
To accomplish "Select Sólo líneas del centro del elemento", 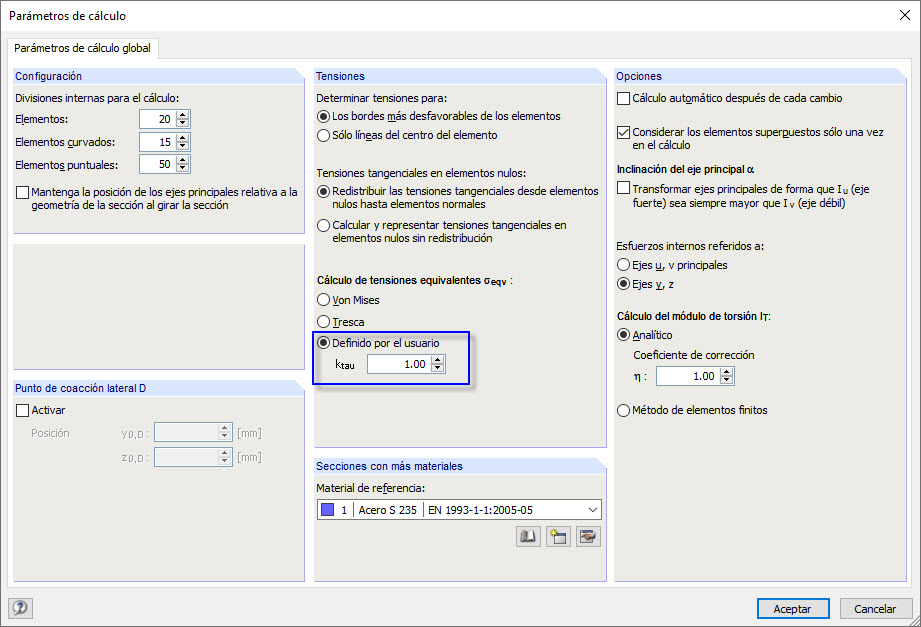I will click(323, 135).
